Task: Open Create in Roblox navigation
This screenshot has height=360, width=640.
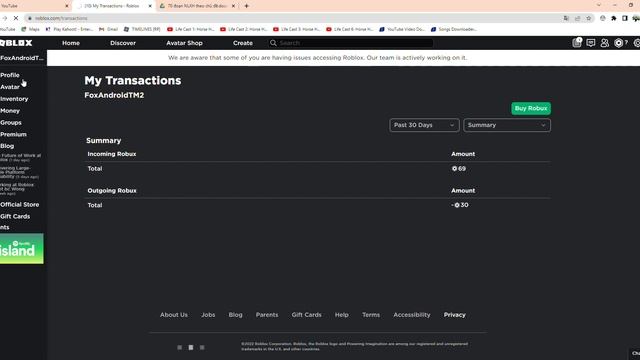Action: tap(243, 43)
